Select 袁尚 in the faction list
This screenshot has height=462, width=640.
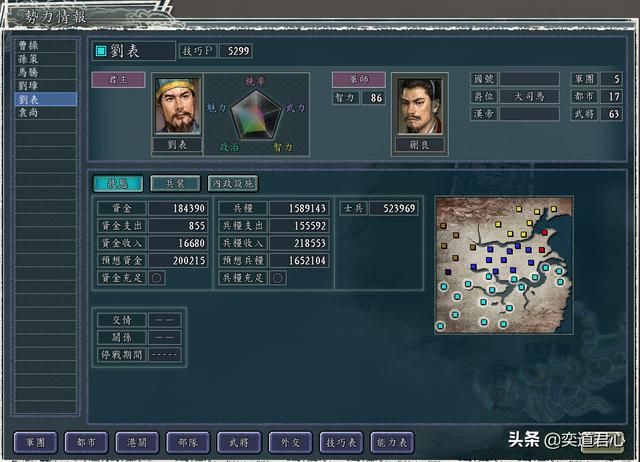point(45,113)
